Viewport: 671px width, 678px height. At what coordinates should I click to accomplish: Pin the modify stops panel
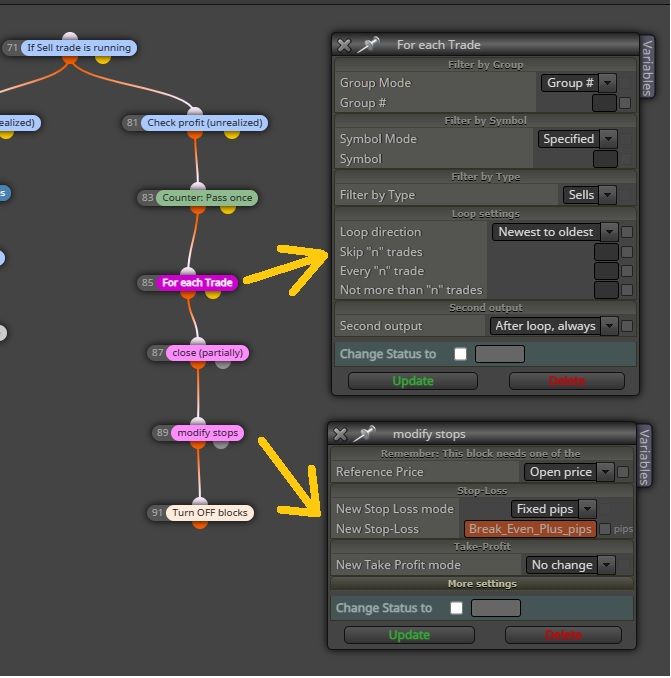(364, 434)
